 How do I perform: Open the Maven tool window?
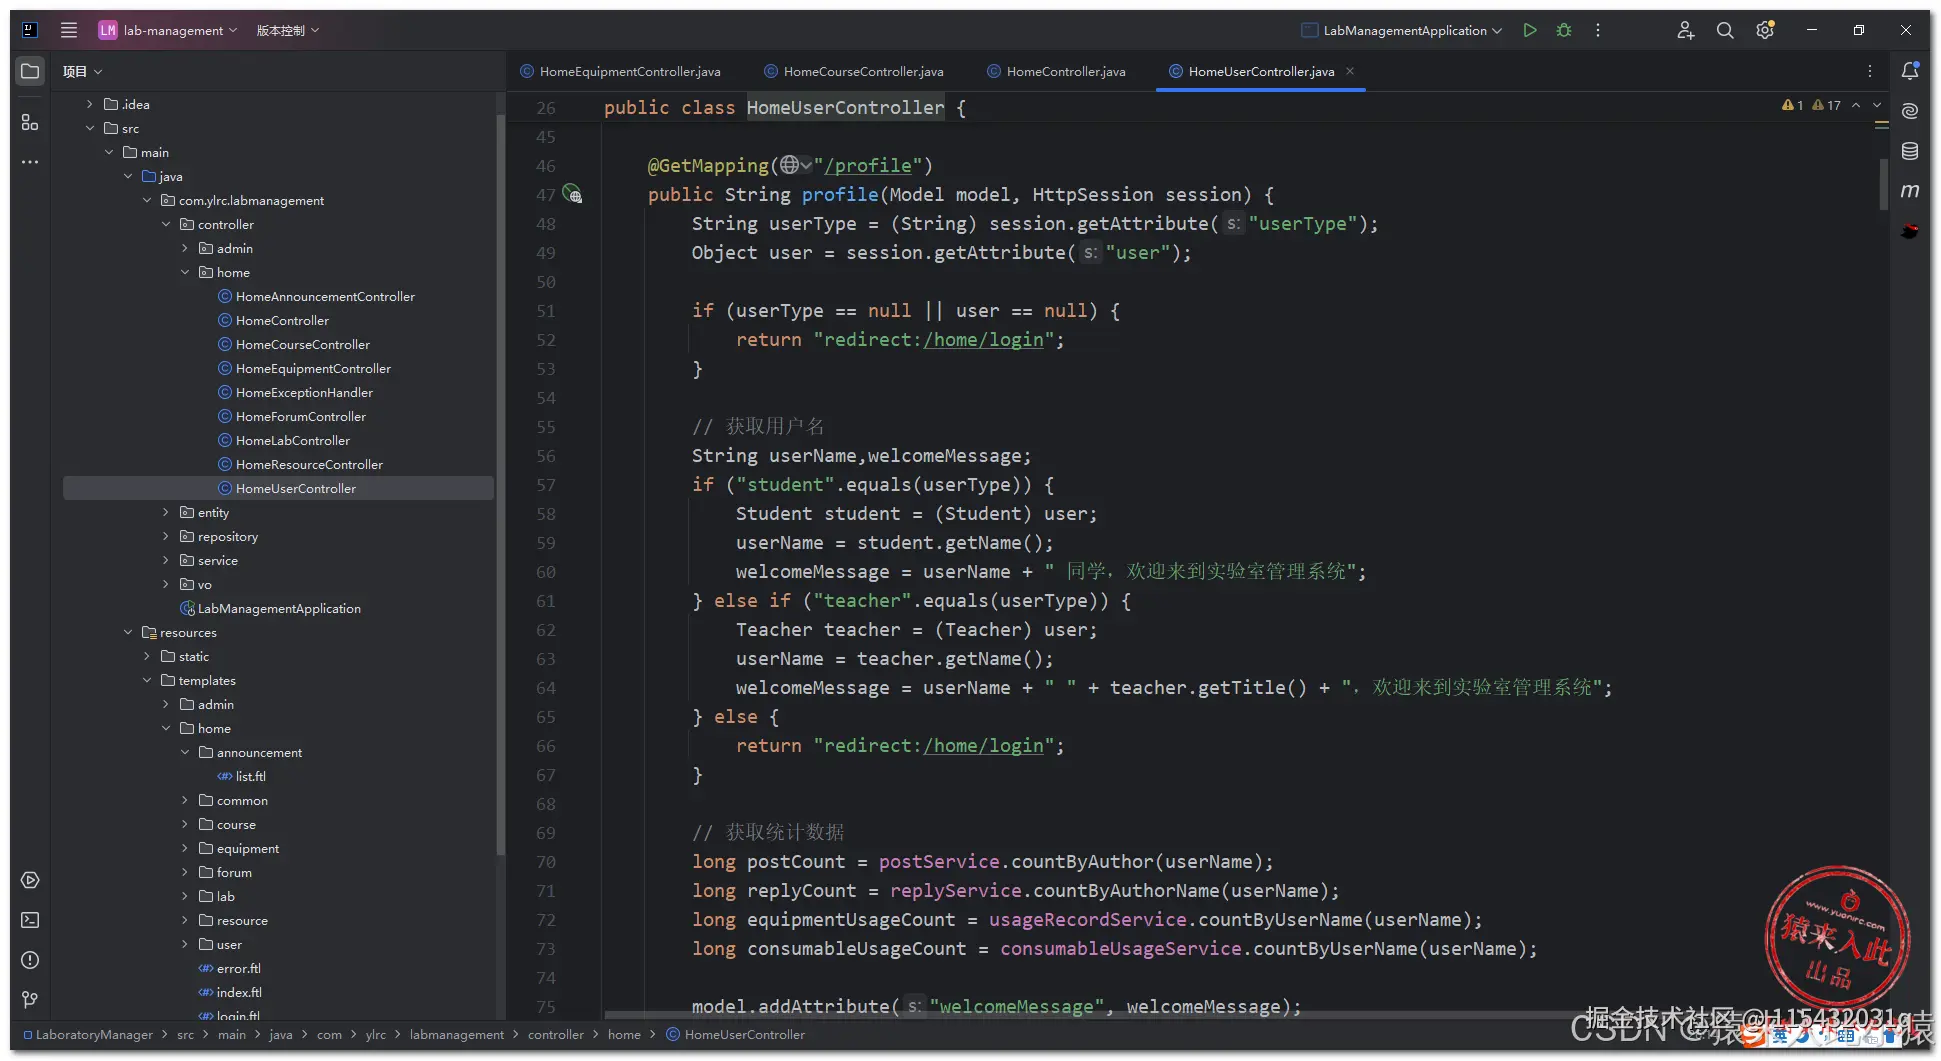coord(1910,191)
